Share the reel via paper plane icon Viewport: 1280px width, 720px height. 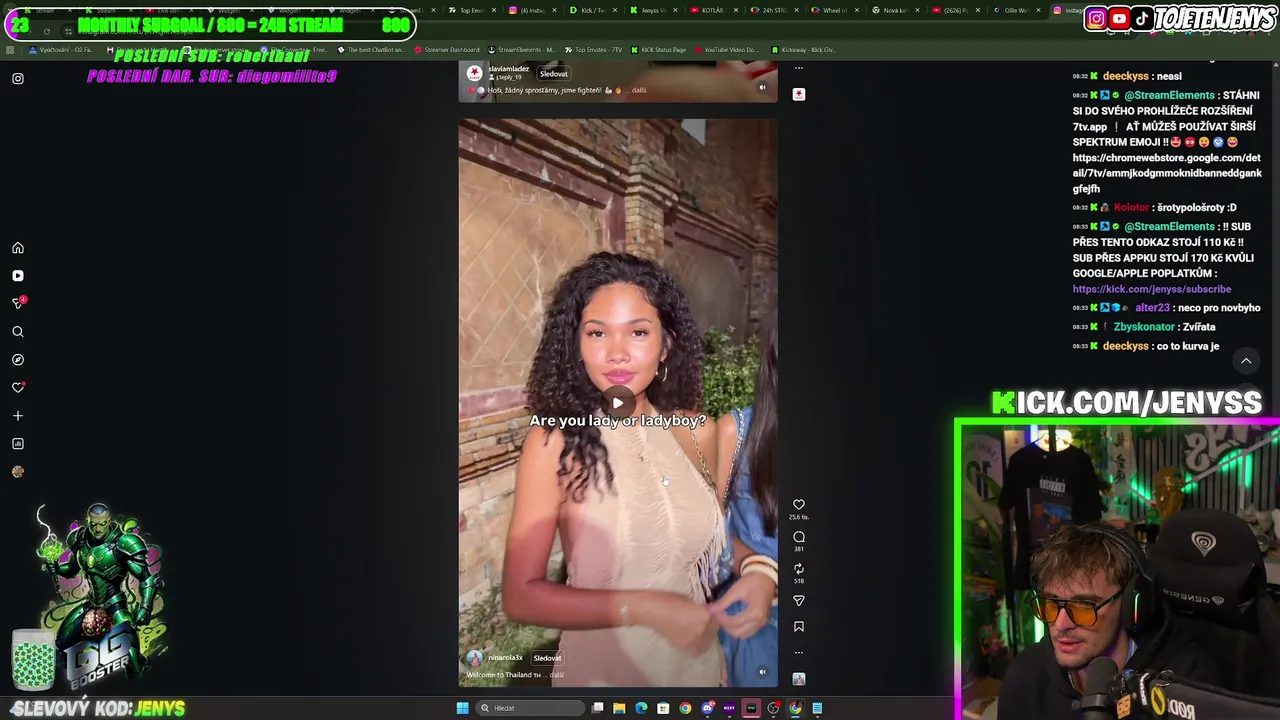point(799,601)
